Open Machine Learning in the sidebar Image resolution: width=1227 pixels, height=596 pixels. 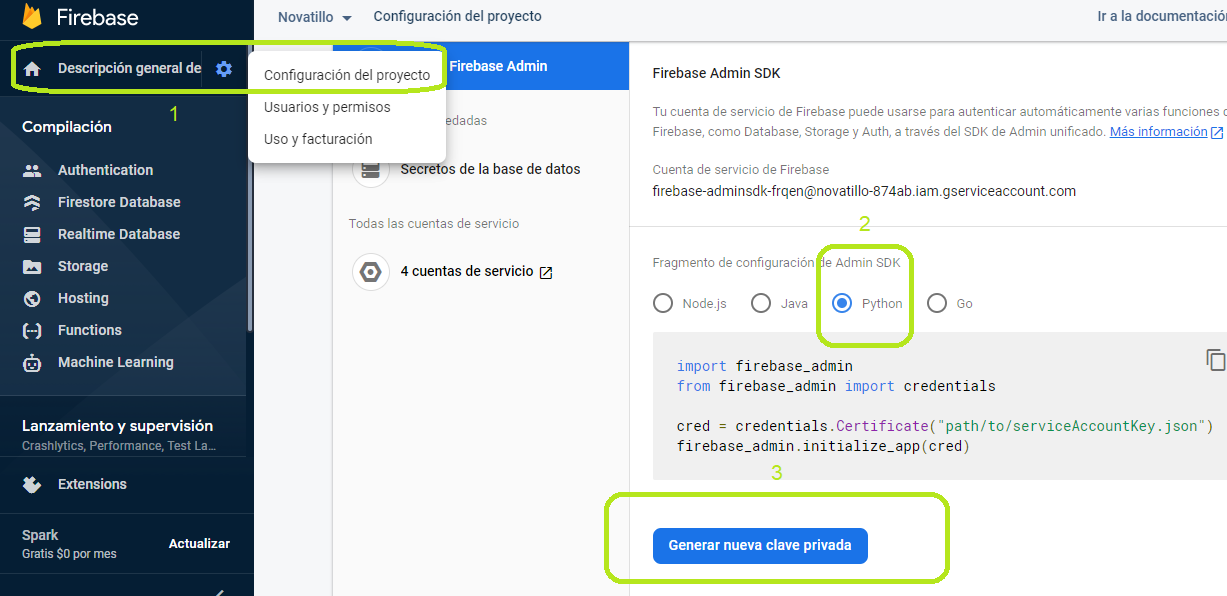(116, 362)
